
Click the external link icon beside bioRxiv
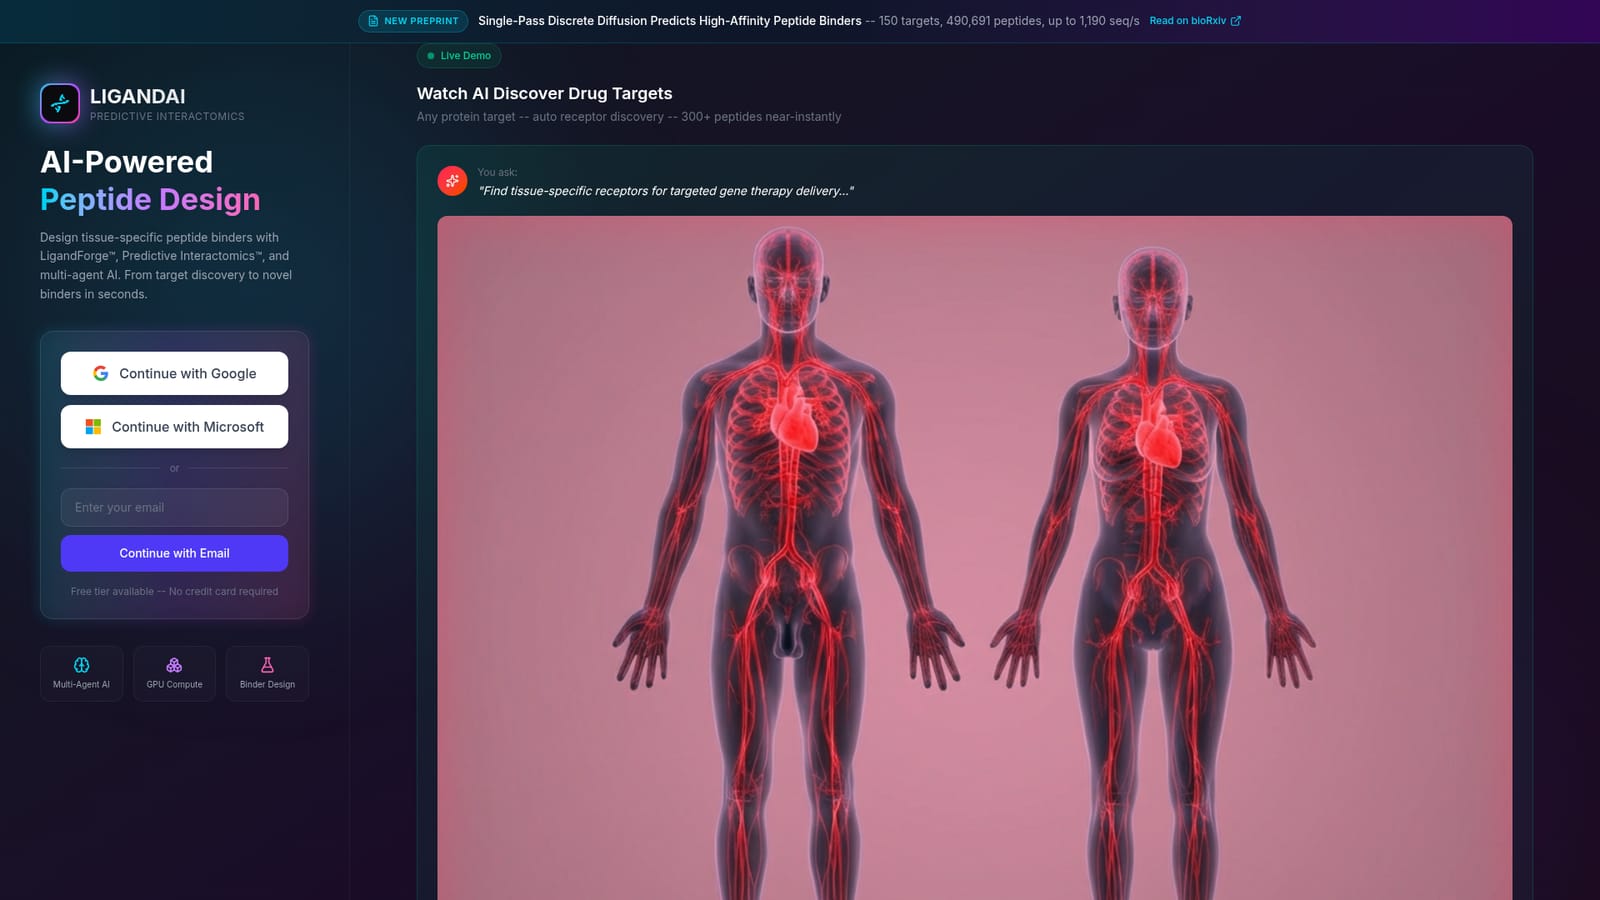pos(1236,21)
